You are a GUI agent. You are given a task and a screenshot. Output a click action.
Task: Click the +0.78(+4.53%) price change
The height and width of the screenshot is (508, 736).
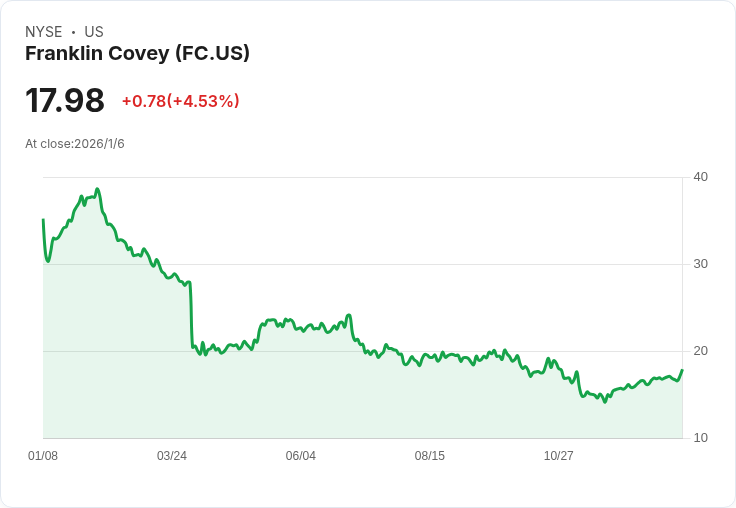[x=181, y=101]
